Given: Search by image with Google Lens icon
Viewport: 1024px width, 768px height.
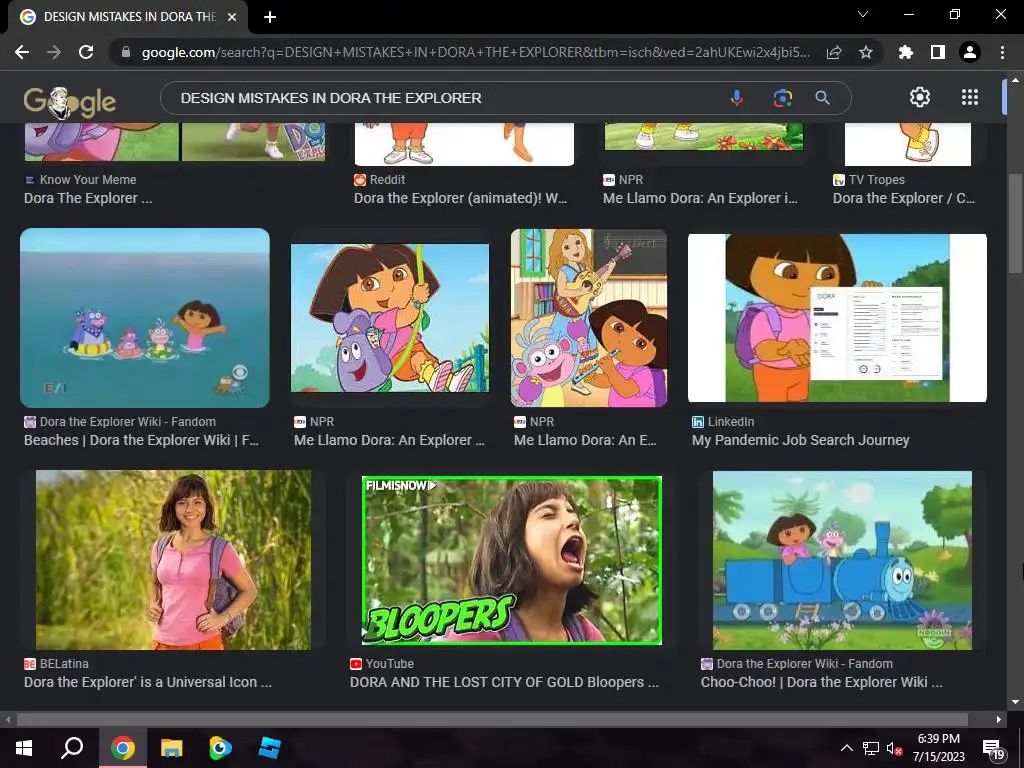Looking at the screenshot, I should [782, 98].
